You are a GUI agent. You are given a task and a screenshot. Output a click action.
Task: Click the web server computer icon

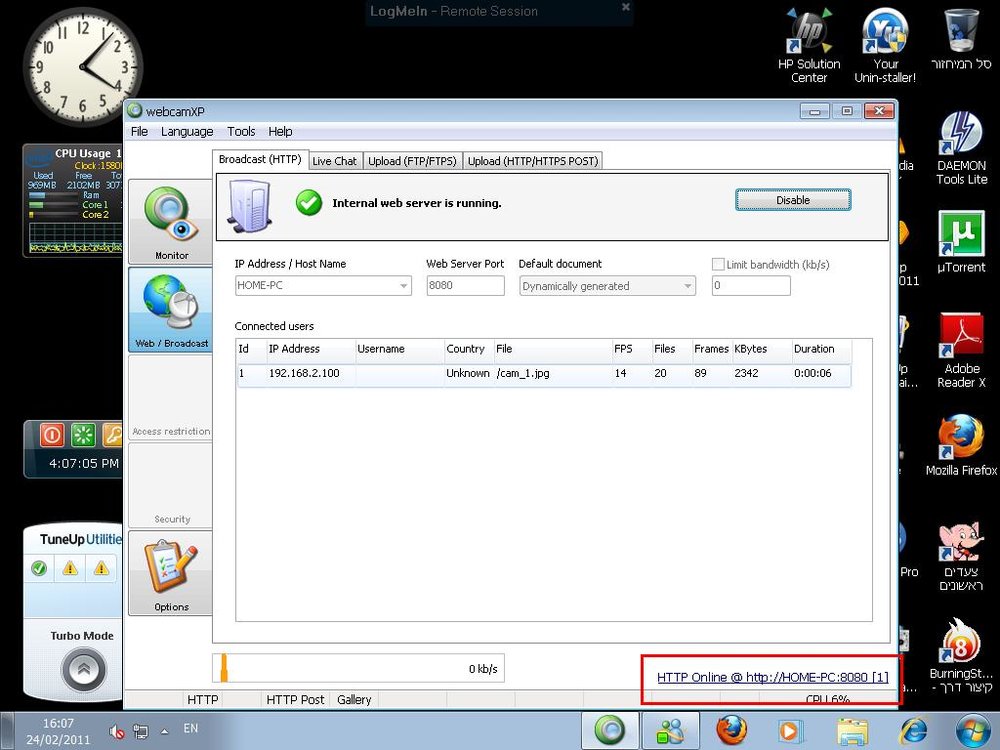coord(250,205)
